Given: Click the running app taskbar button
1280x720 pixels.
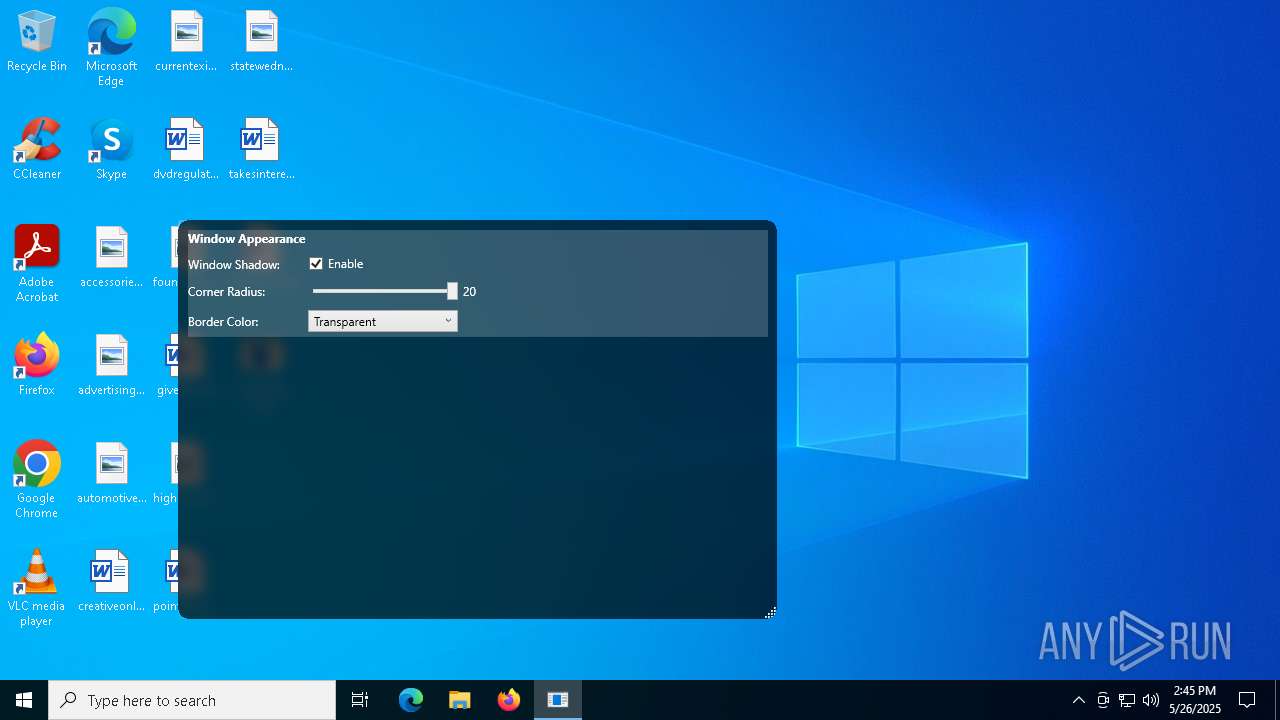Looking at the screenshot, I should [558, 700].
